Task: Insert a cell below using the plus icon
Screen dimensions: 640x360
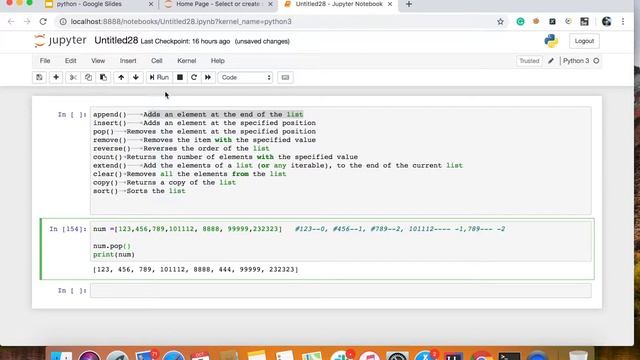Action: tap(56, 77)
